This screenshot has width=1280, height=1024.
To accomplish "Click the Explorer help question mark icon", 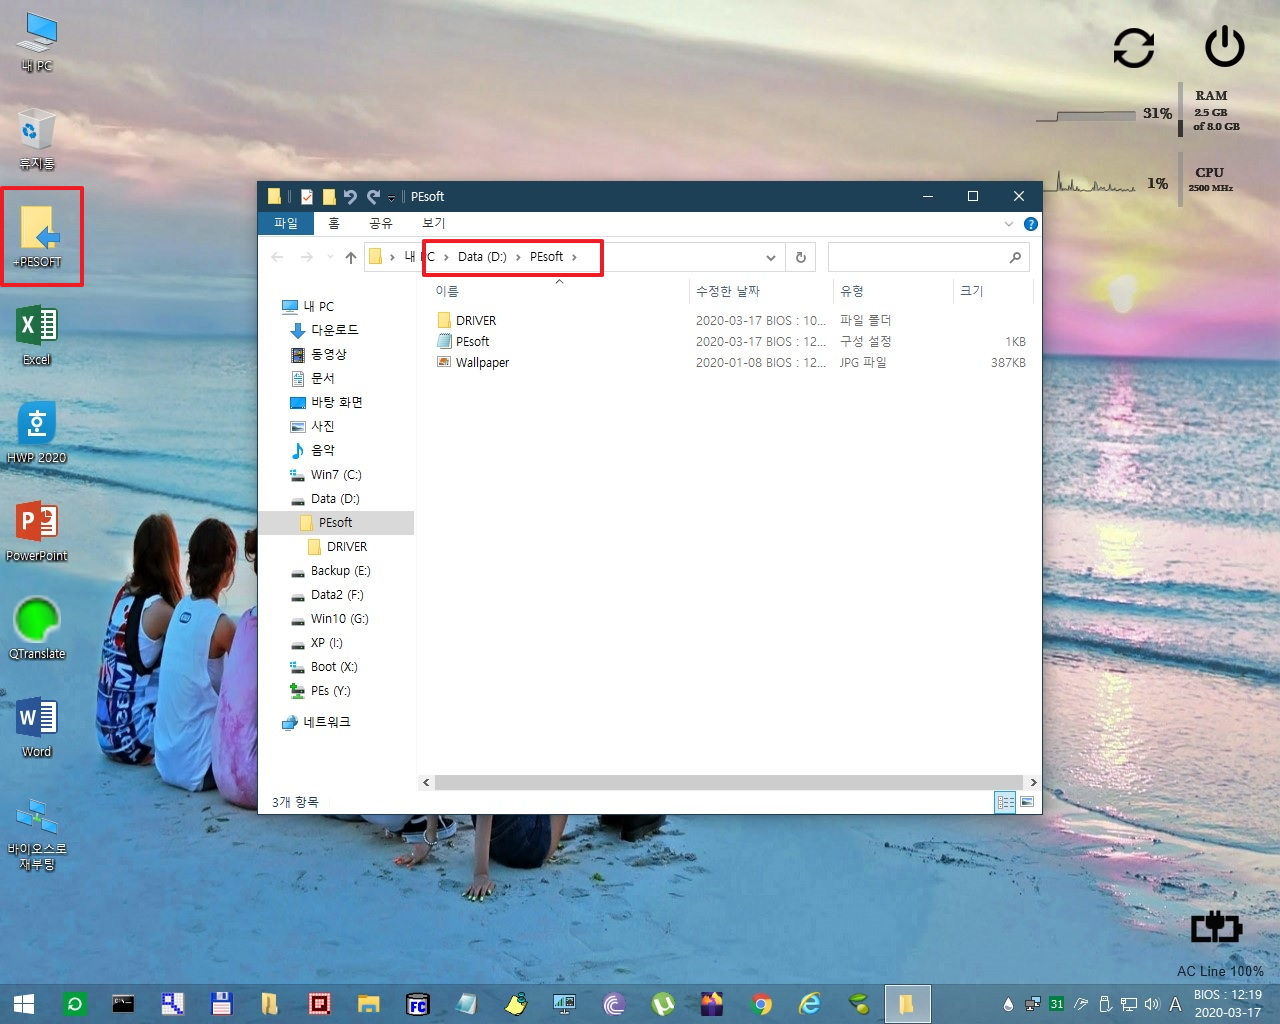I will tap(1030, 224).
